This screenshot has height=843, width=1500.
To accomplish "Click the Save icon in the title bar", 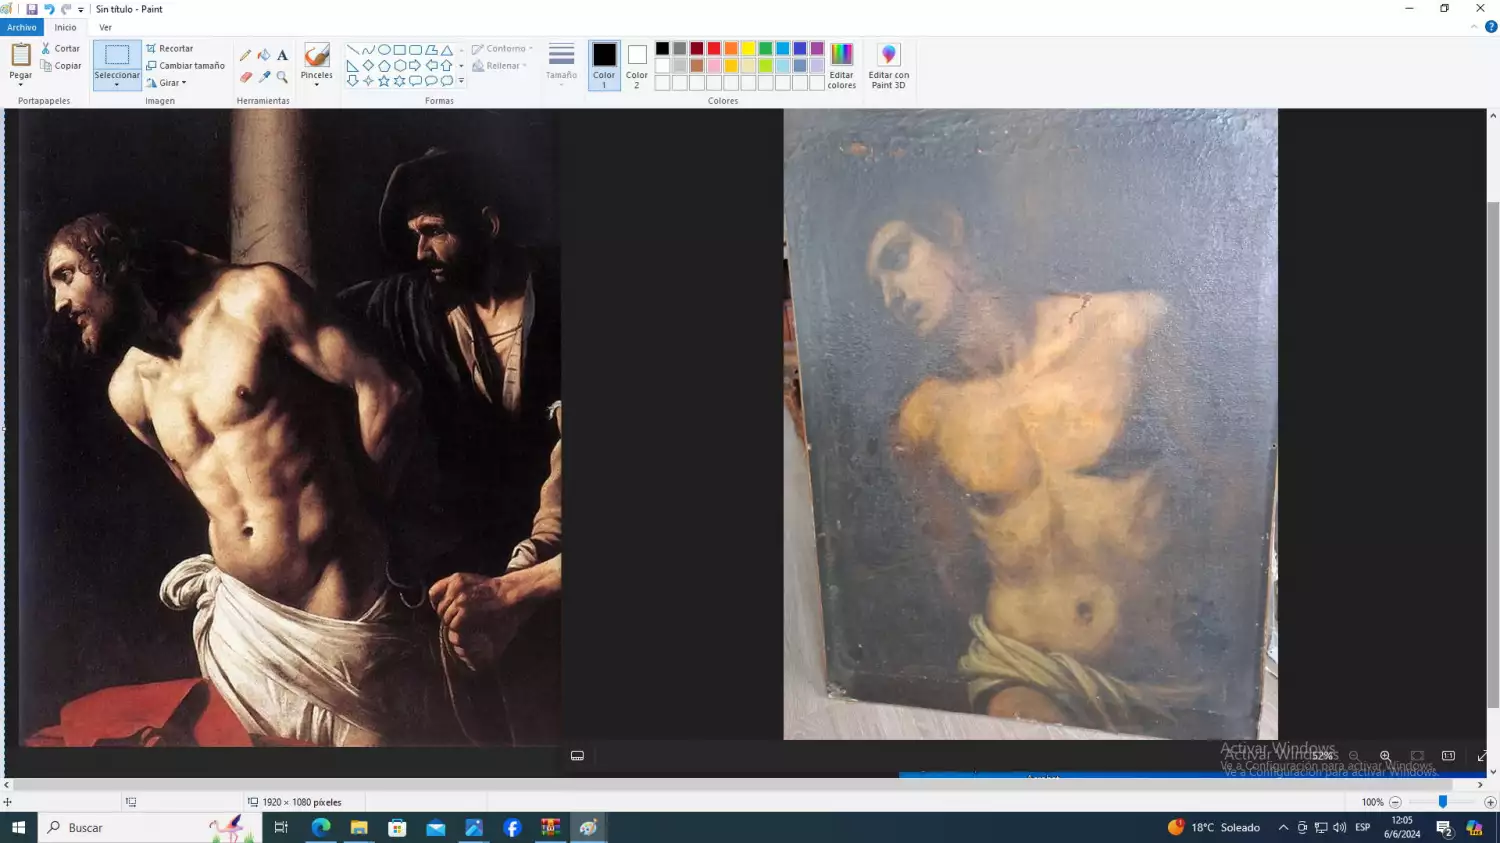I will pos(32,9).
